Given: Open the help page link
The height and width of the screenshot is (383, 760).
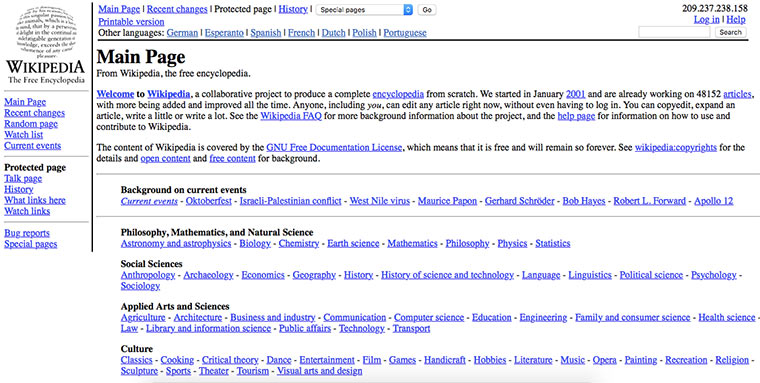Looking at the screenshot, I should (x=576, y=116).
